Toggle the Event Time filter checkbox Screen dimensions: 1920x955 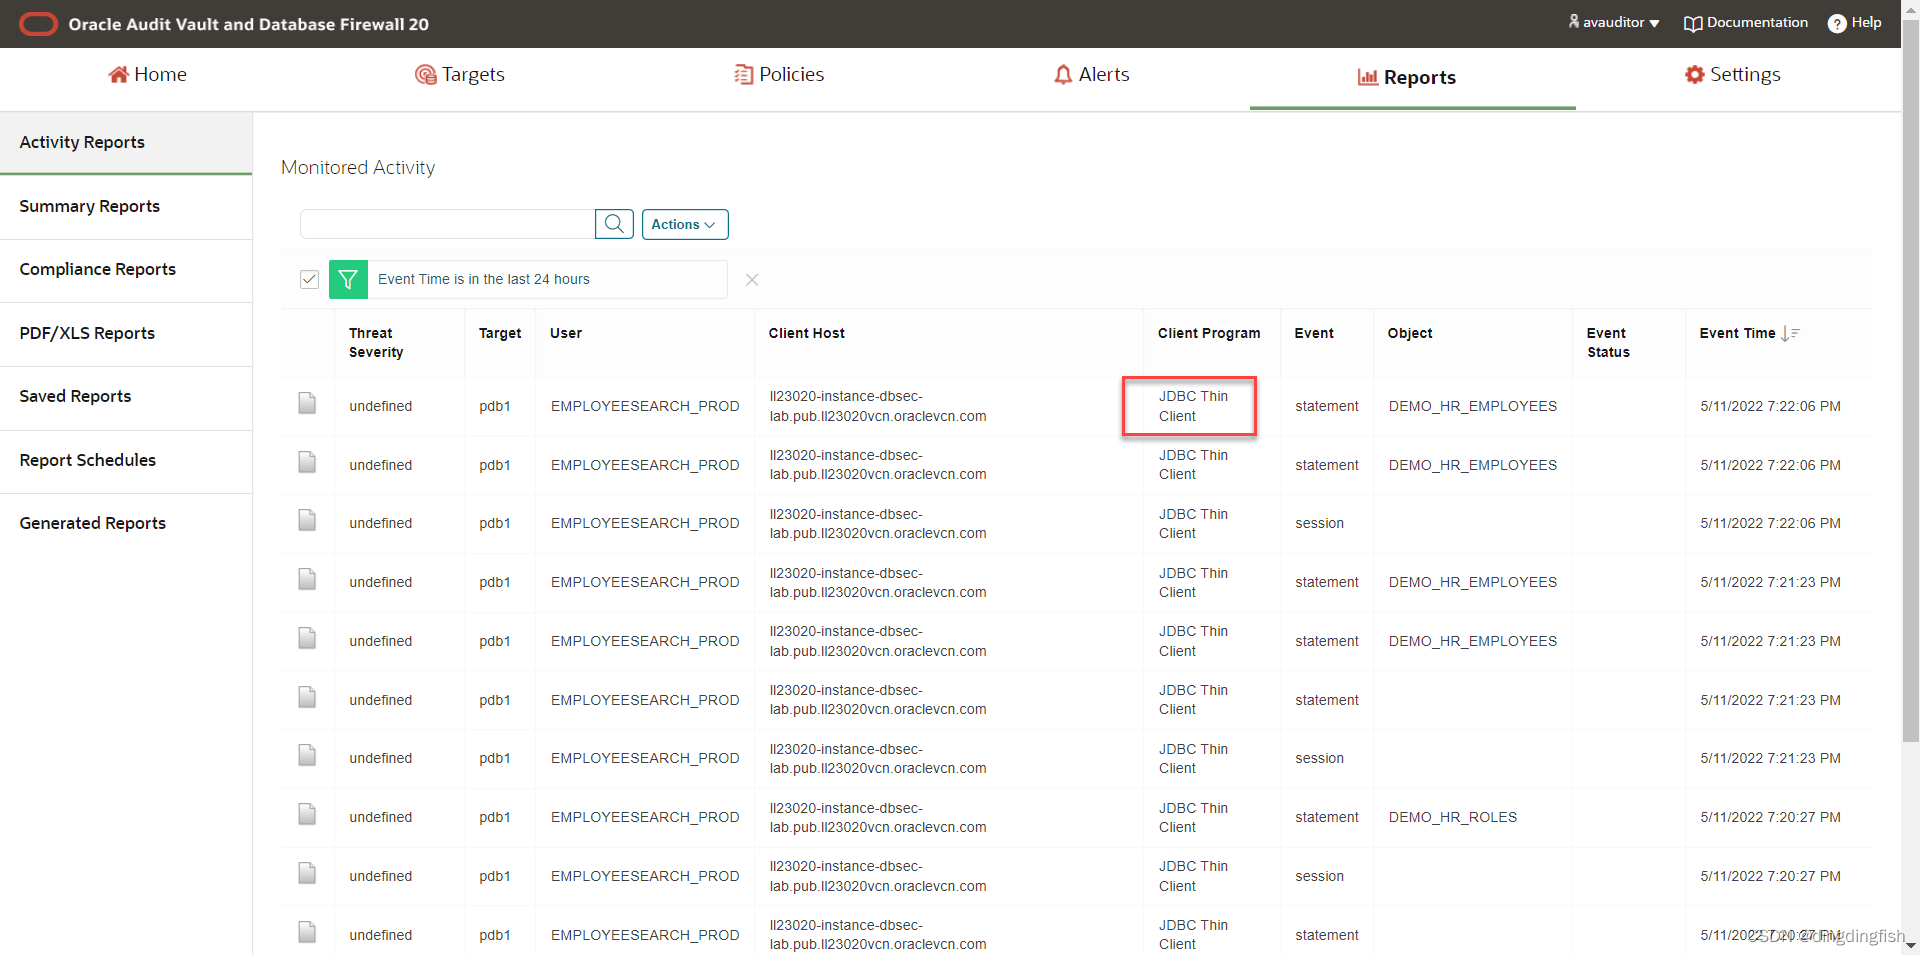(309, 280)
